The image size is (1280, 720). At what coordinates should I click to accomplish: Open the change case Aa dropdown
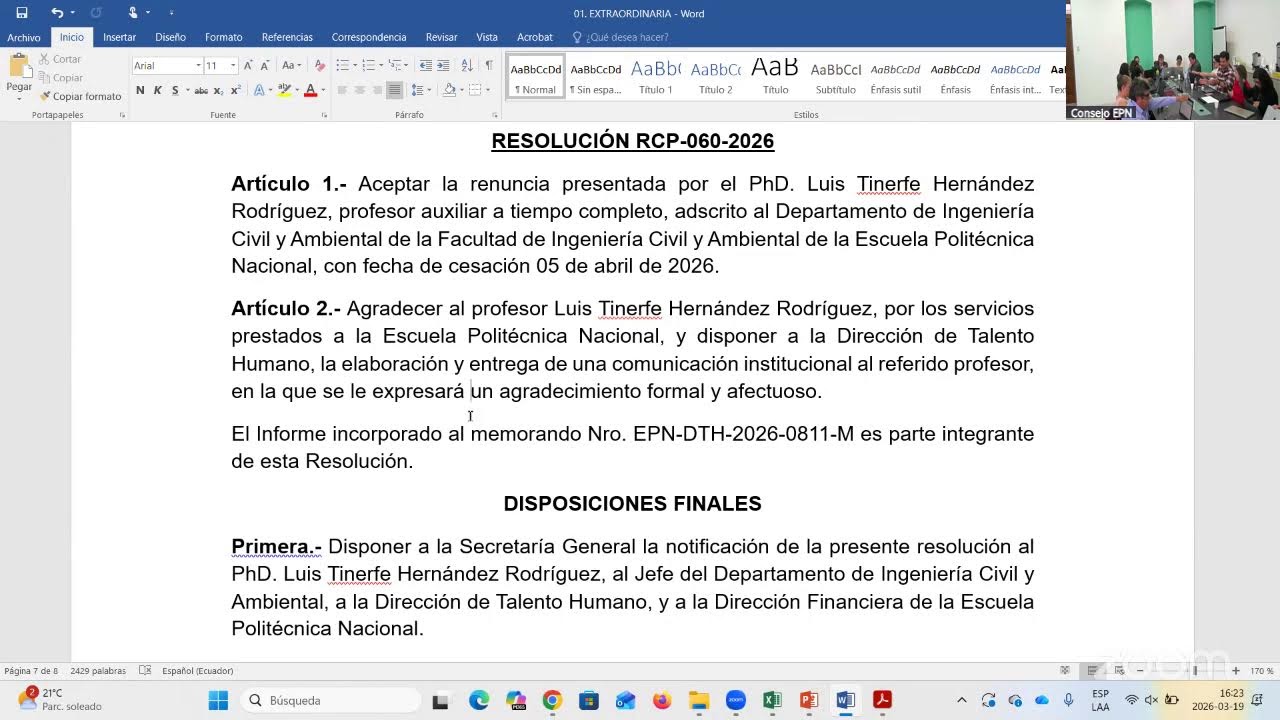pyautogui.click(x=290, y=65)
